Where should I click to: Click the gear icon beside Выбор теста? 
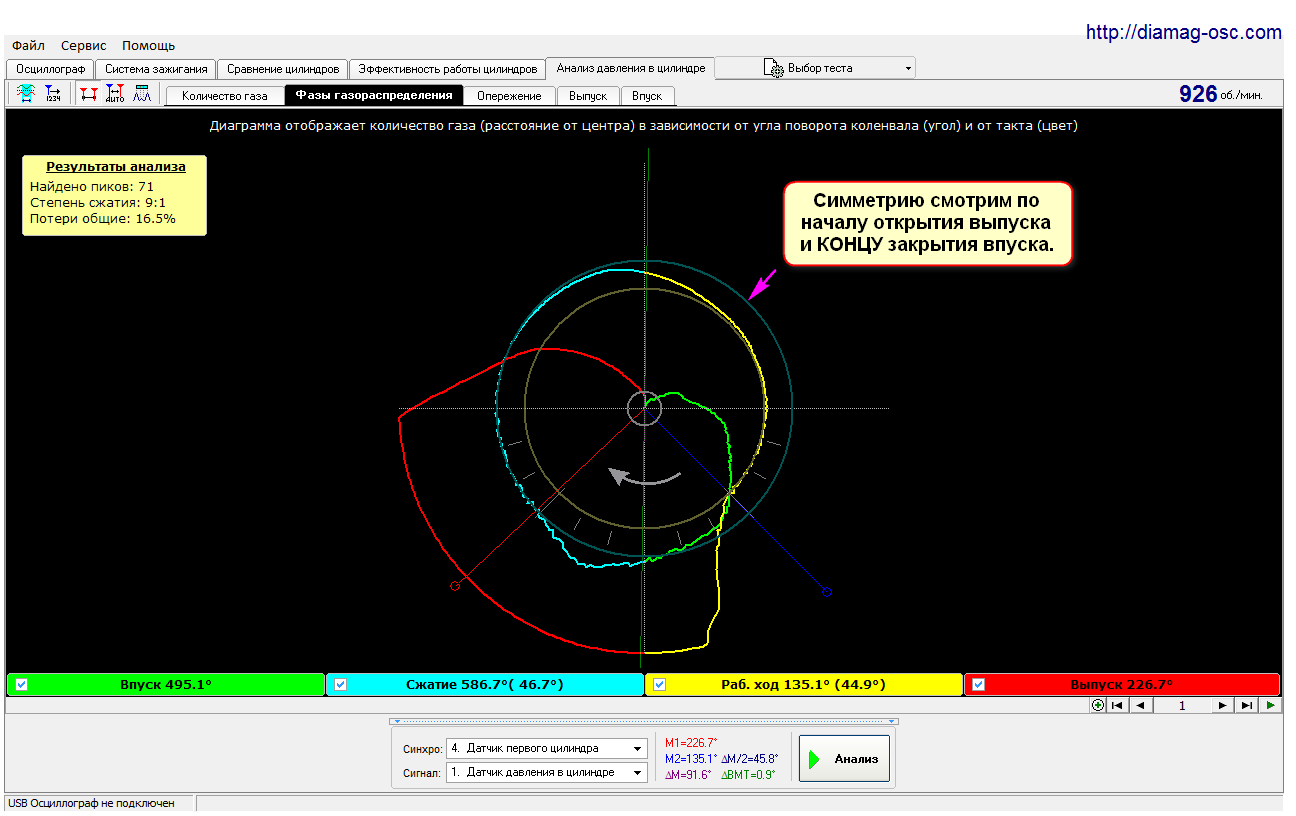coord(774,68)
